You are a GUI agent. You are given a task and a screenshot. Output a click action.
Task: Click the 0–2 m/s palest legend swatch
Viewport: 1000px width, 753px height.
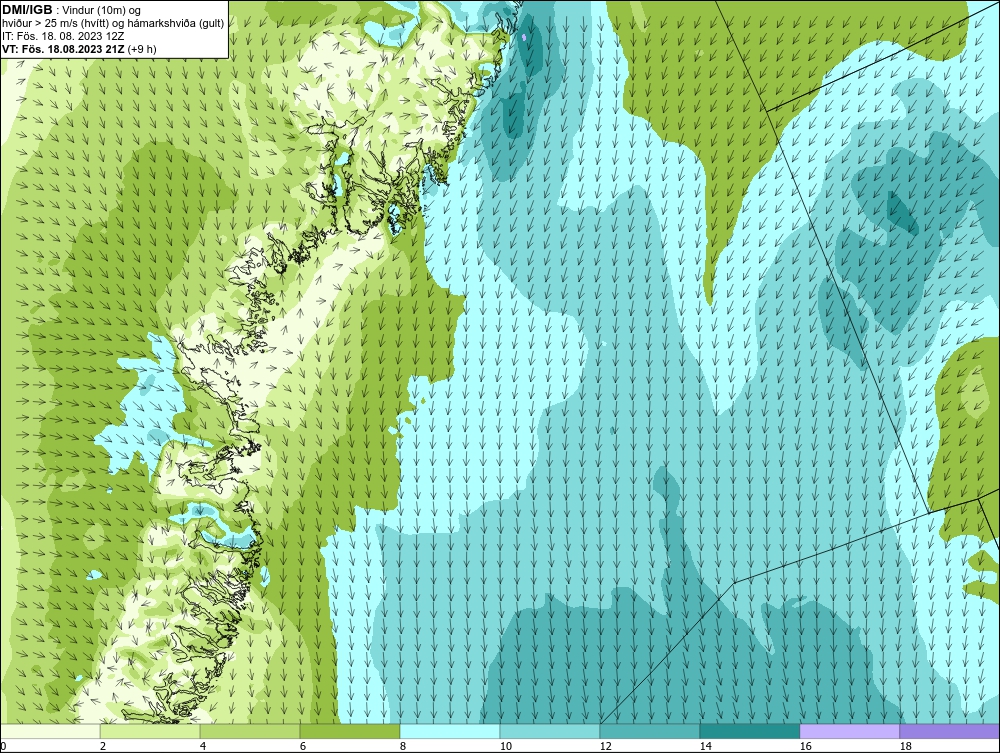point(50,731)
